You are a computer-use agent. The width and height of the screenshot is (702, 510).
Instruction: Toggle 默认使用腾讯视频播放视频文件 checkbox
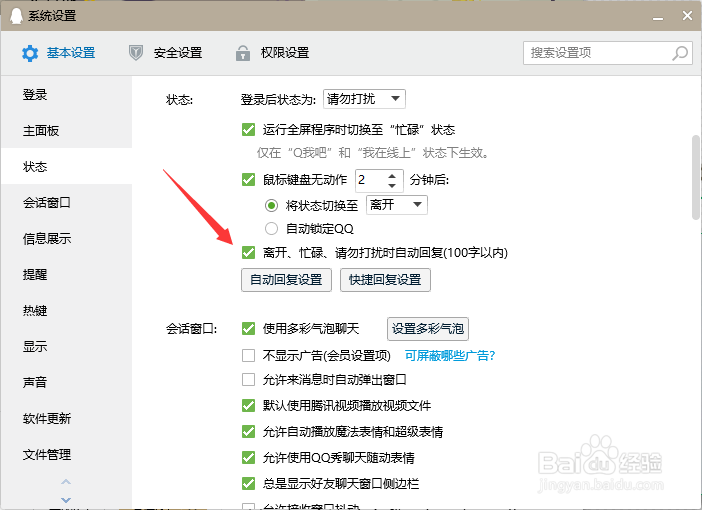point(248,405)
